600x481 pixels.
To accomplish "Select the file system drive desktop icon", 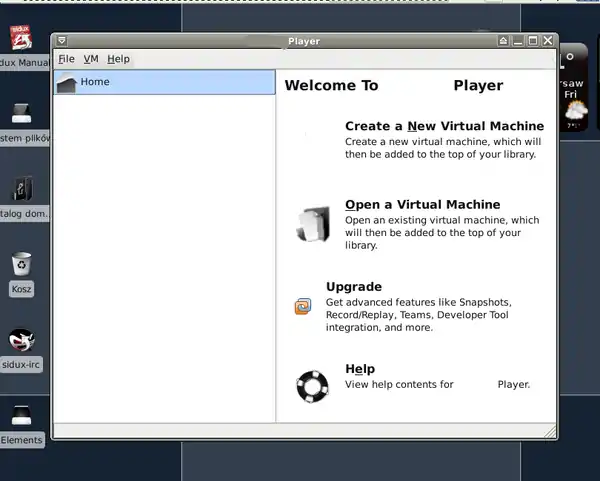I will [21, 113].
